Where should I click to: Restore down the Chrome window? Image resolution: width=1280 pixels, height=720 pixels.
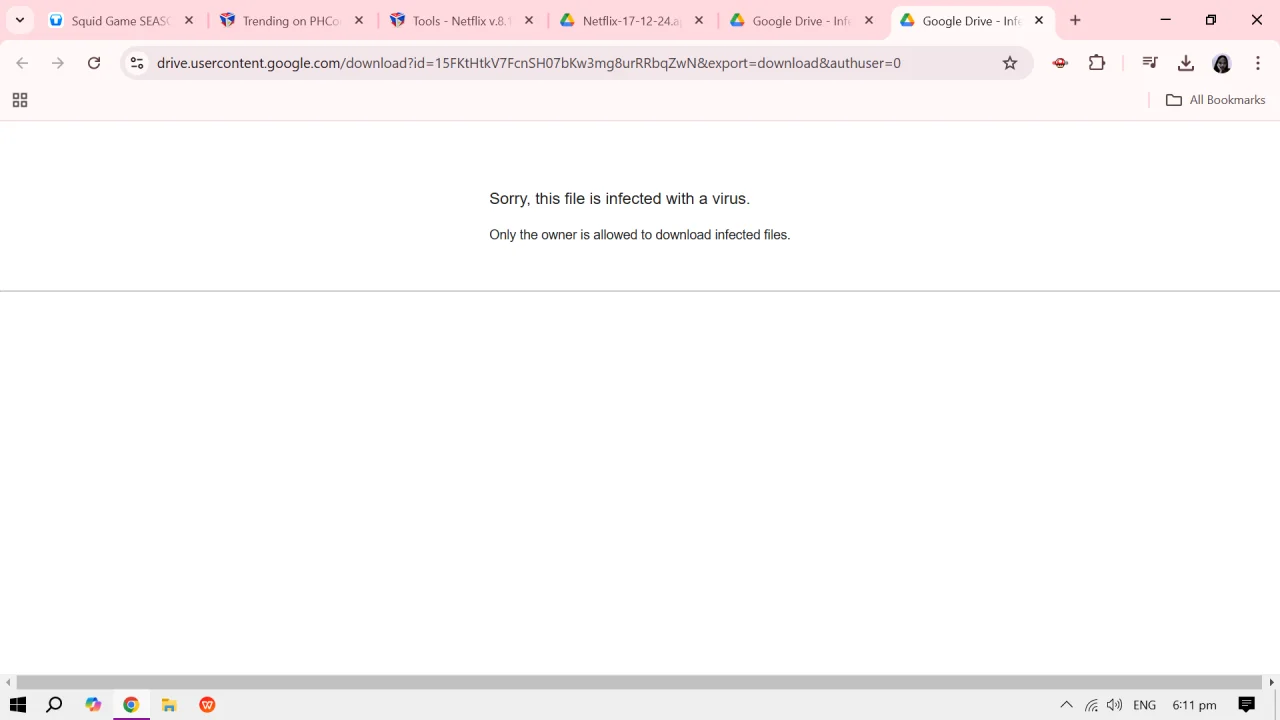pos(1211,20)
